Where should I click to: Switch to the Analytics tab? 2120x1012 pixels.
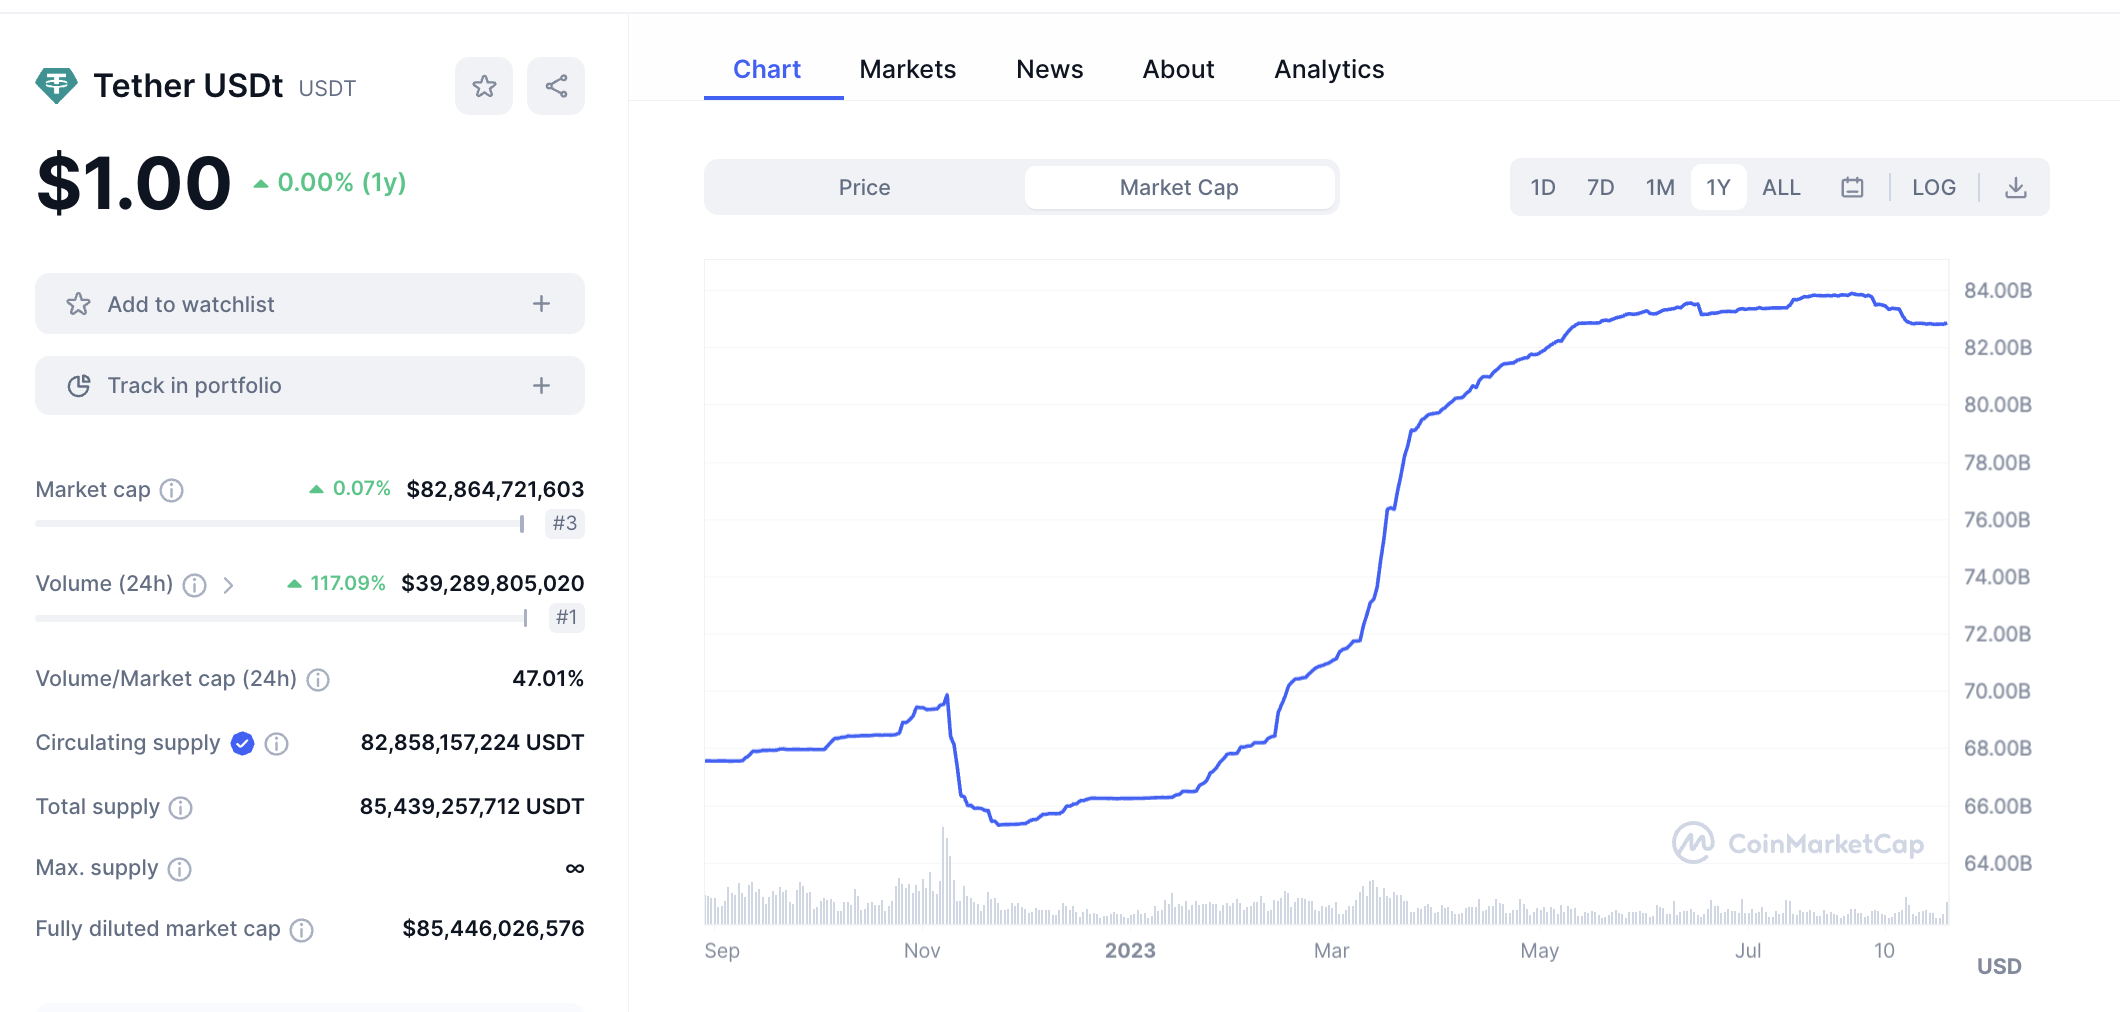tap(1328, 69)
